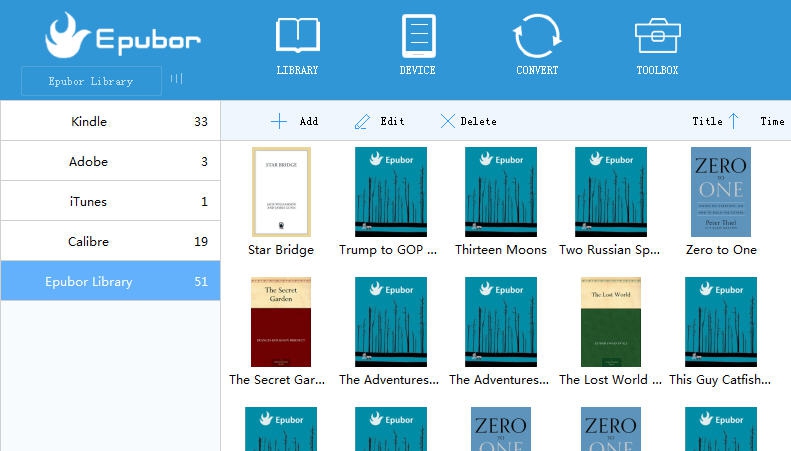Viewport: 791px width, 451px height.
Task: Click the 'The Secret Gar...' title text
Action: coord(277,379)
